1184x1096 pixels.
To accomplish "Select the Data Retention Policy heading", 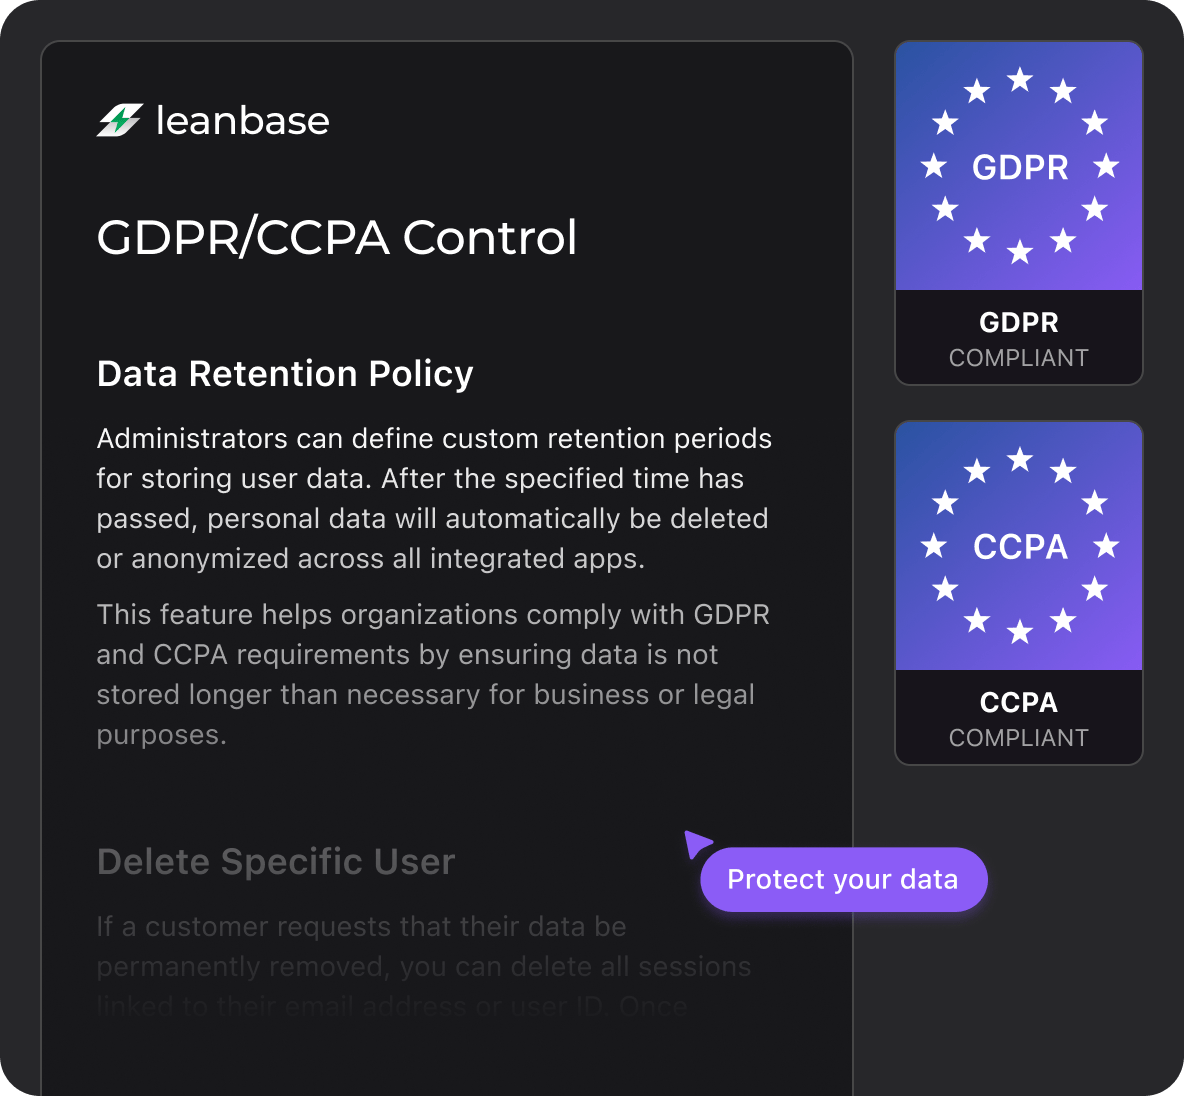I will click(285, 374).
